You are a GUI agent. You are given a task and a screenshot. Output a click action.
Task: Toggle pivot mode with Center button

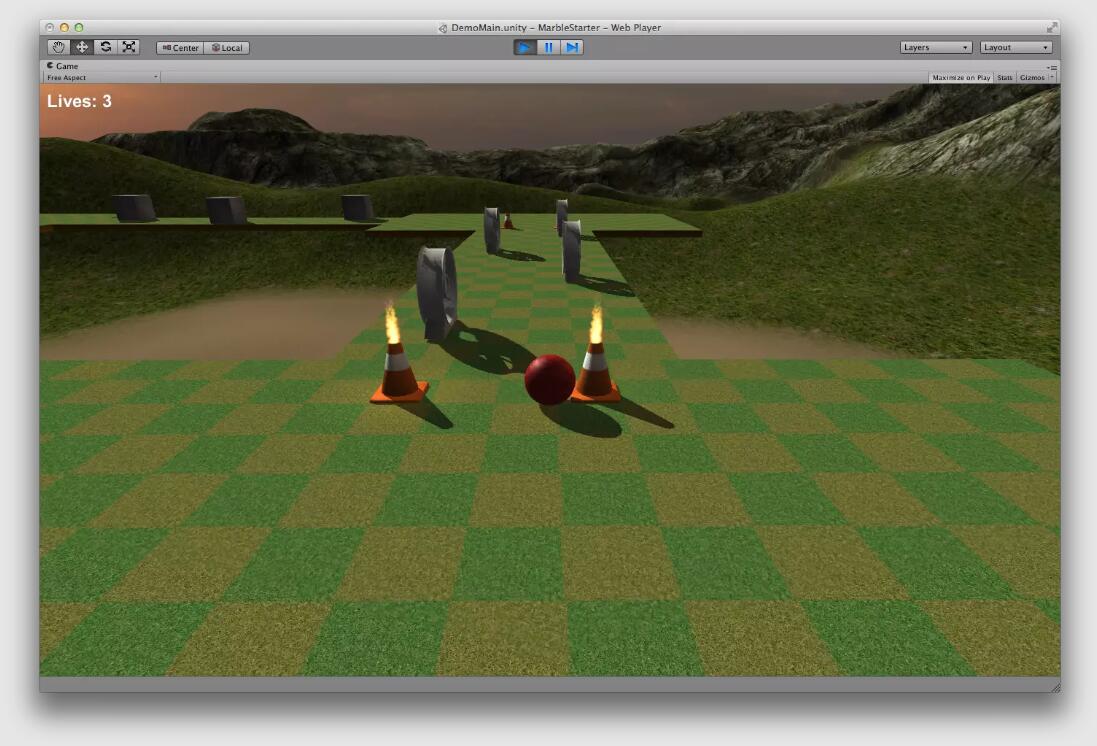tap(180, 48)
